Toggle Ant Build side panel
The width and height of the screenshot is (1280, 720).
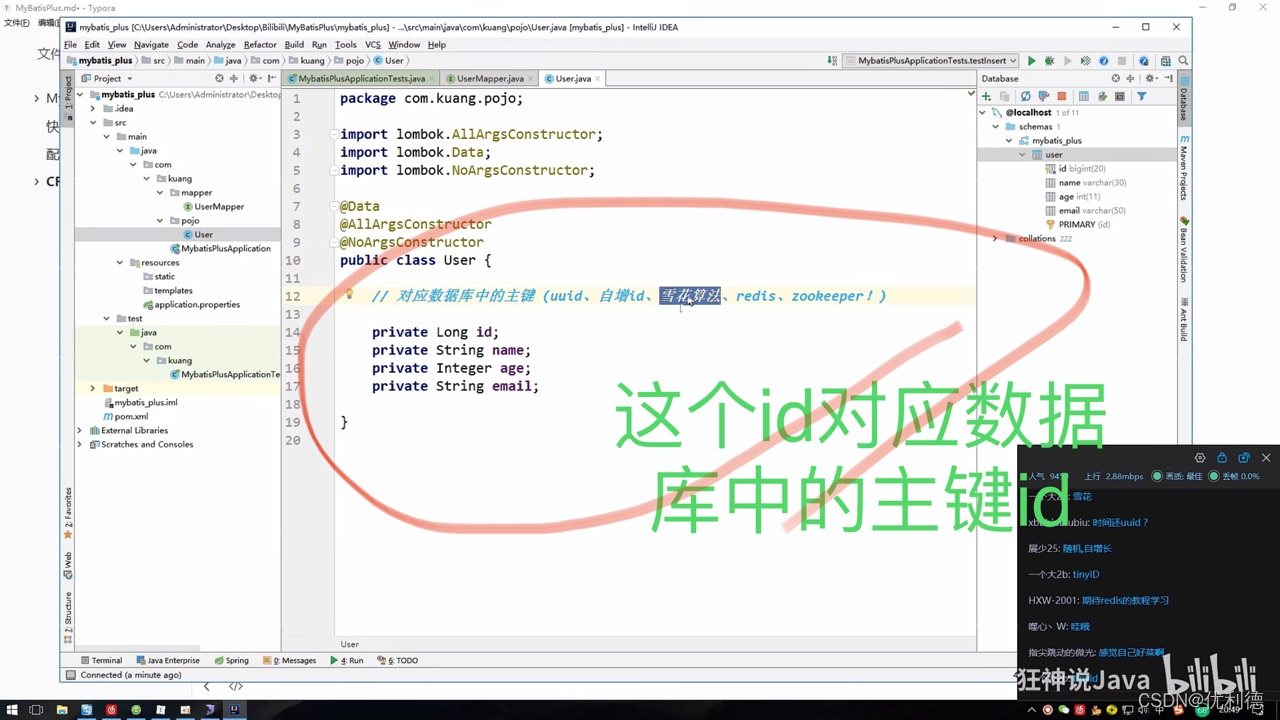[1184, 319]
